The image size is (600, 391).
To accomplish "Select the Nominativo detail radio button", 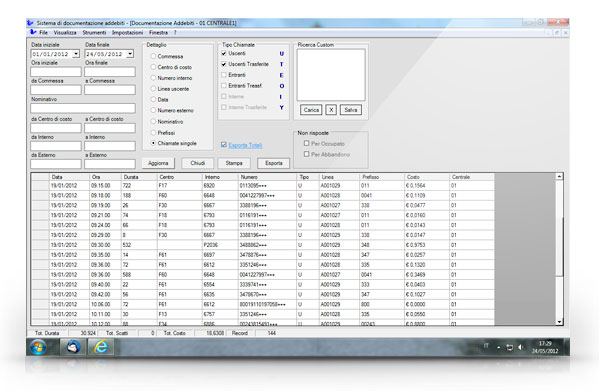I will click(153, 121).
